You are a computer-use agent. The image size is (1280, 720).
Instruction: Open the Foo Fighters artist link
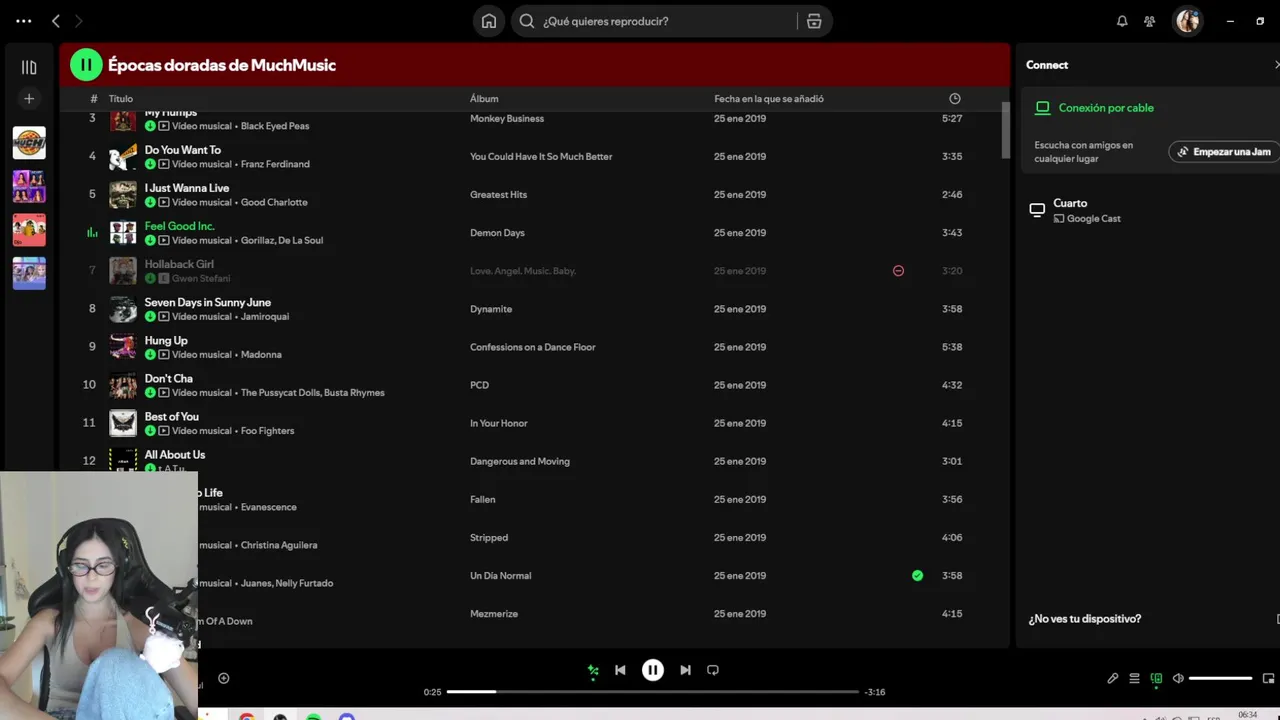(x=267, y=430)
